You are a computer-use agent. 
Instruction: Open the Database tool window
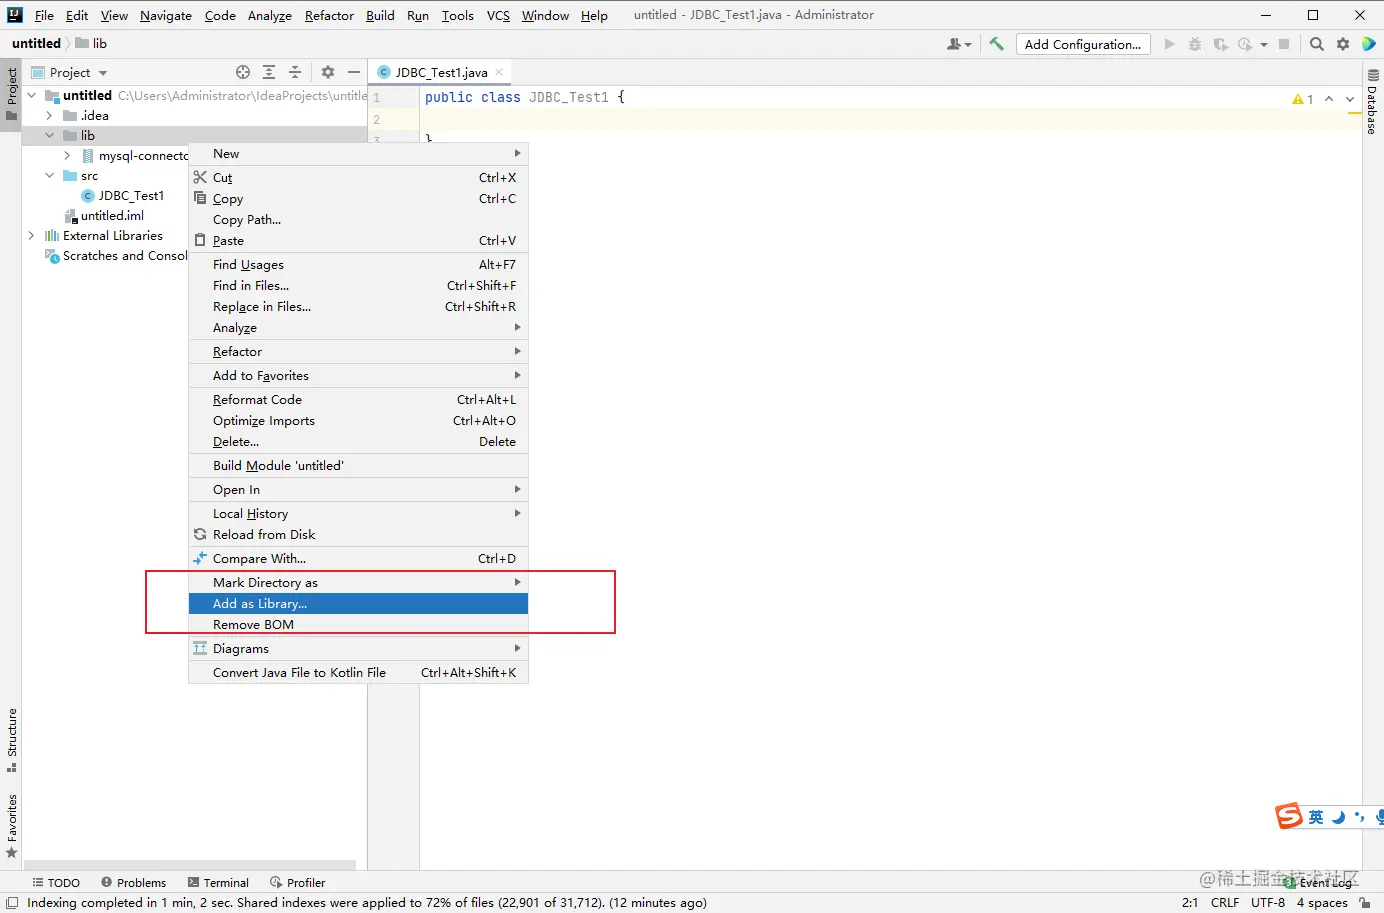coord(1373,101)
